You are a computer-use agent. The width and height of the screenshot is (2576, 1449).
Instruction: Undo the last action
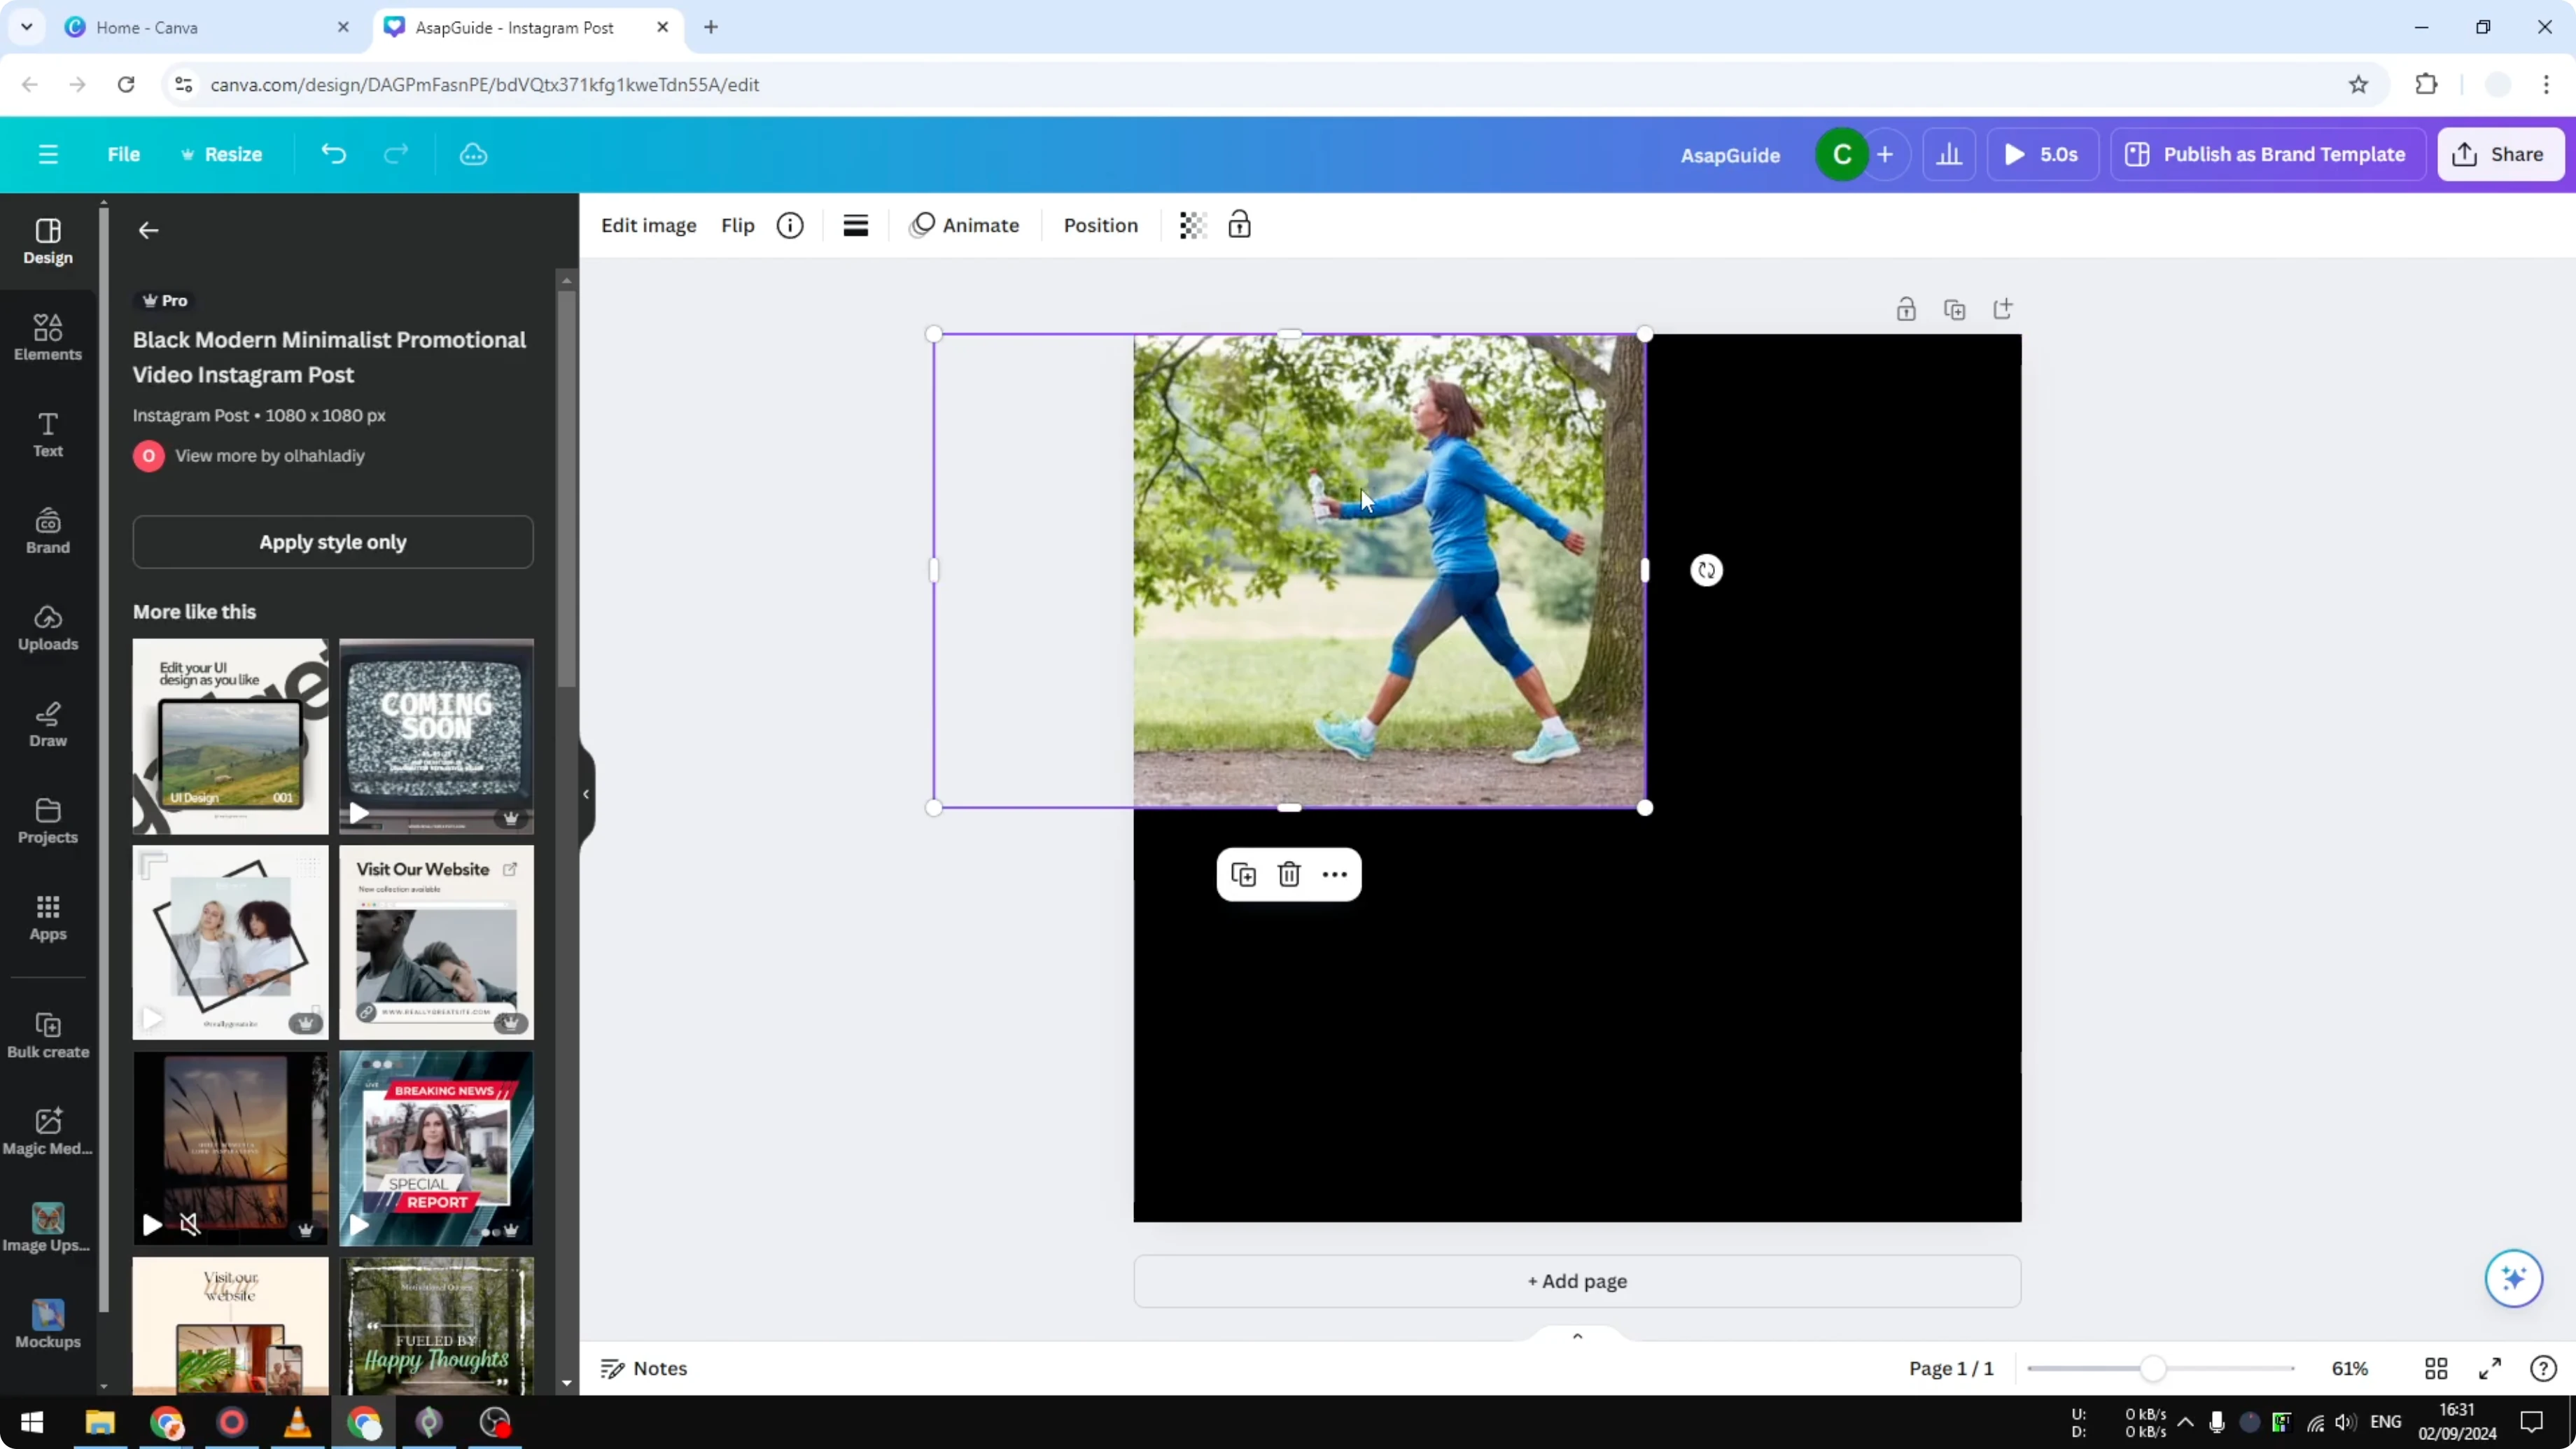point(333,155)
